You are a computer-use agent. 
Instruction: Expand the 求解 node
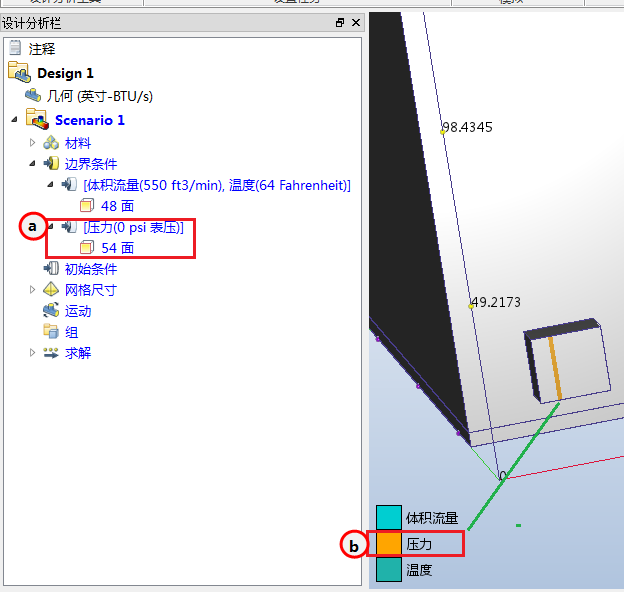[33, 352]
